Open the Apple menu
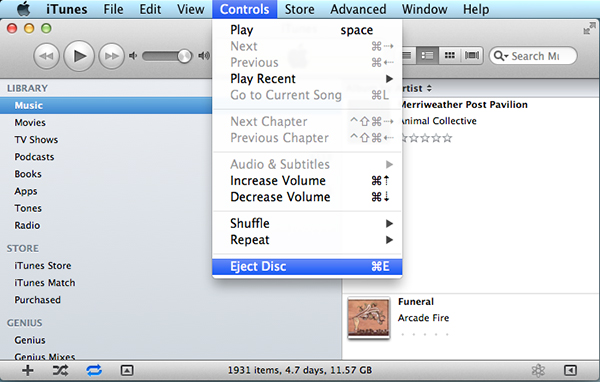 point(24,9)
